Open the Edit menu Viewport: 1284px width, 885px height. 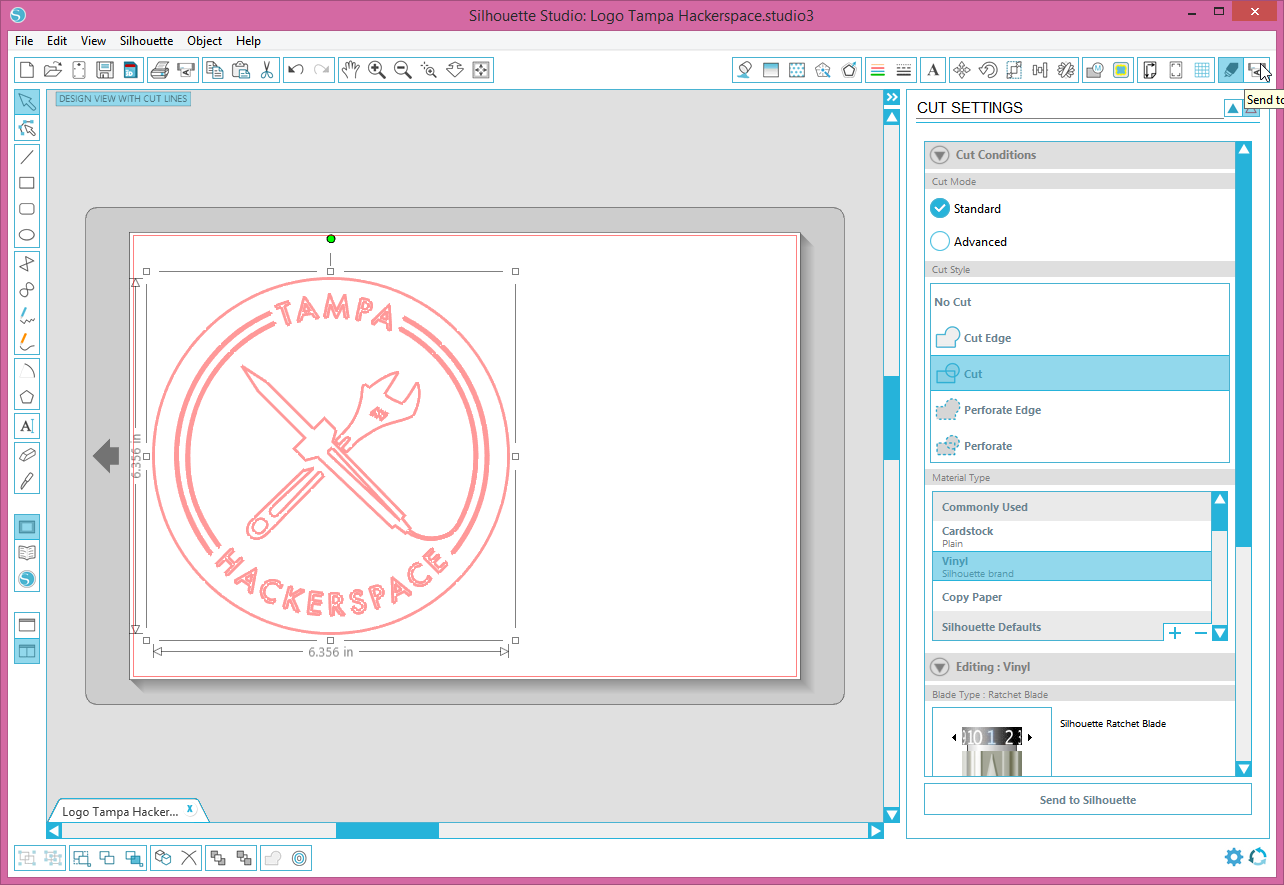(57, 41)
